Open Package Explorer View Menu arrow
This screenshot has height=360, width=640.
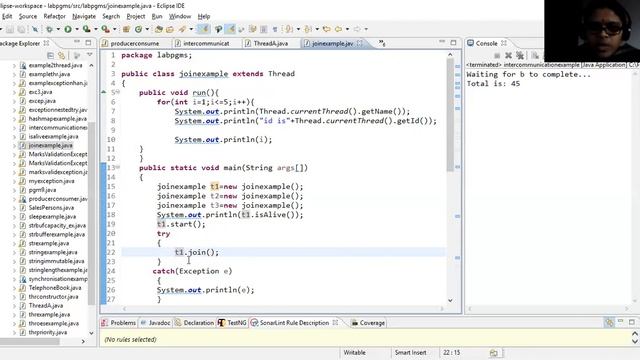(89, 55)
